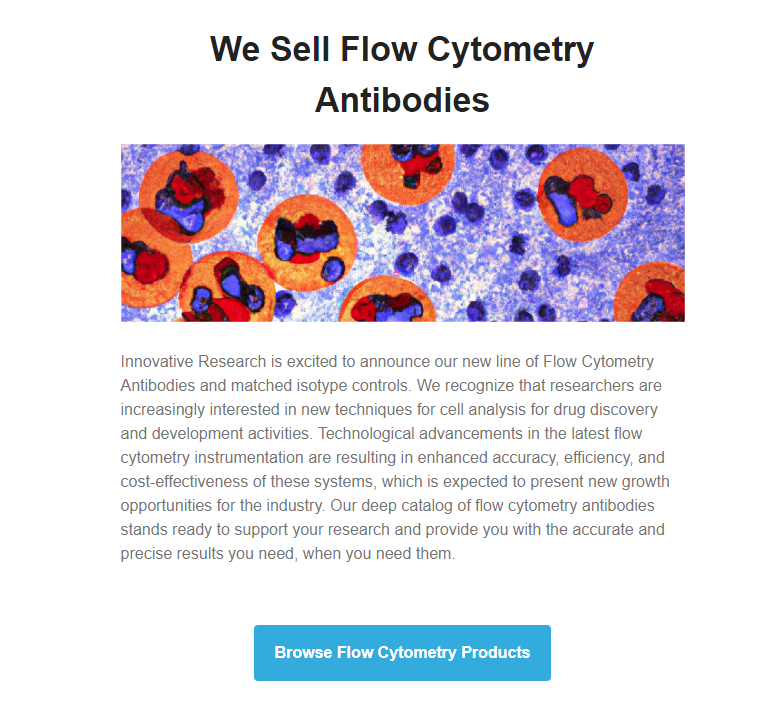The height and width of the screenshot is (701, 775).
Task: Click the orange cell cut off at banner's top center
Action: (x=408, y=173)
